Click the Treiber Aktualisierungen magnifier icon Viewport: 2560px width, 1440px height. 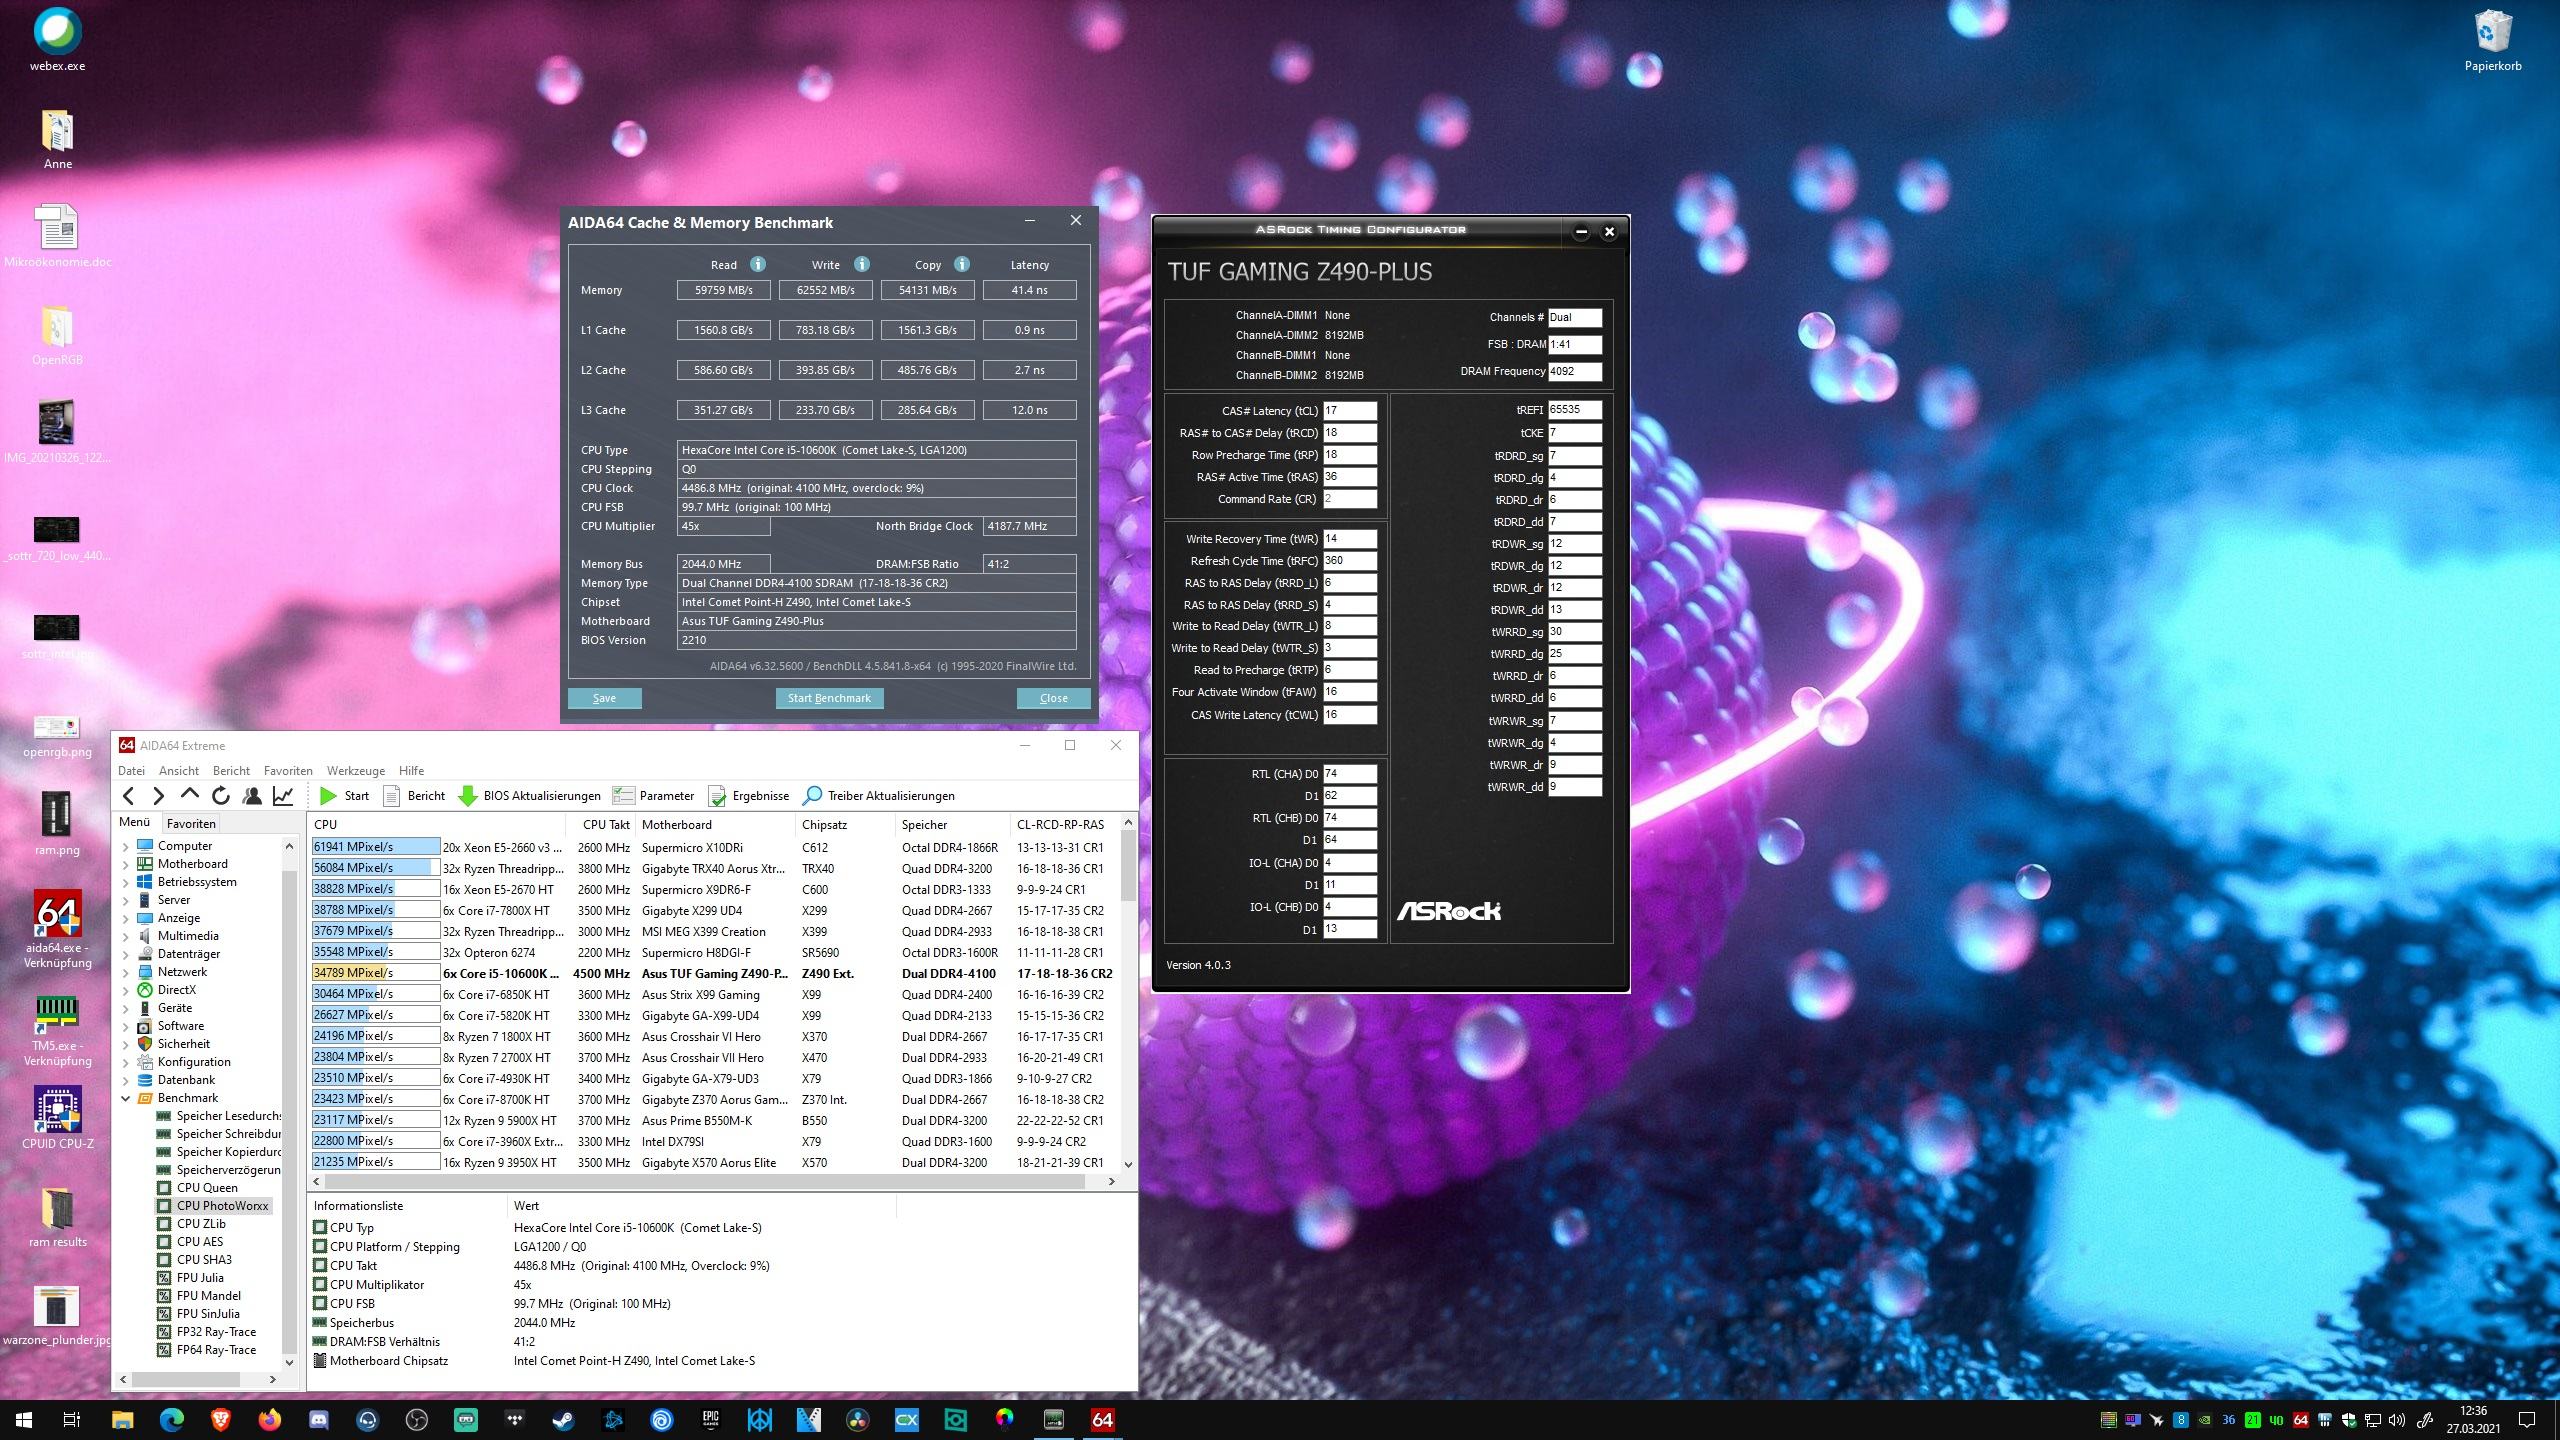812,796
